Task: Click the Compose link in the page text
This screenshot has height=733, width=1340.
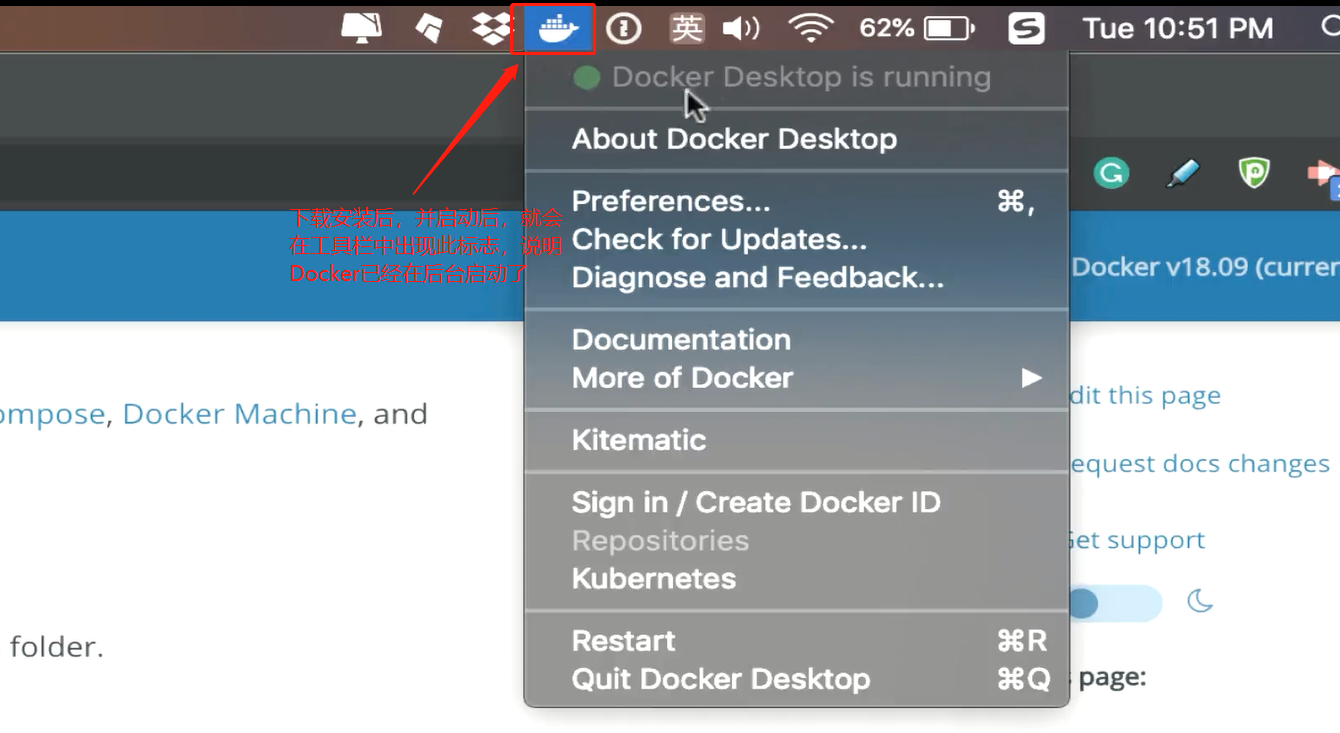Action: [x=52, y=414]
